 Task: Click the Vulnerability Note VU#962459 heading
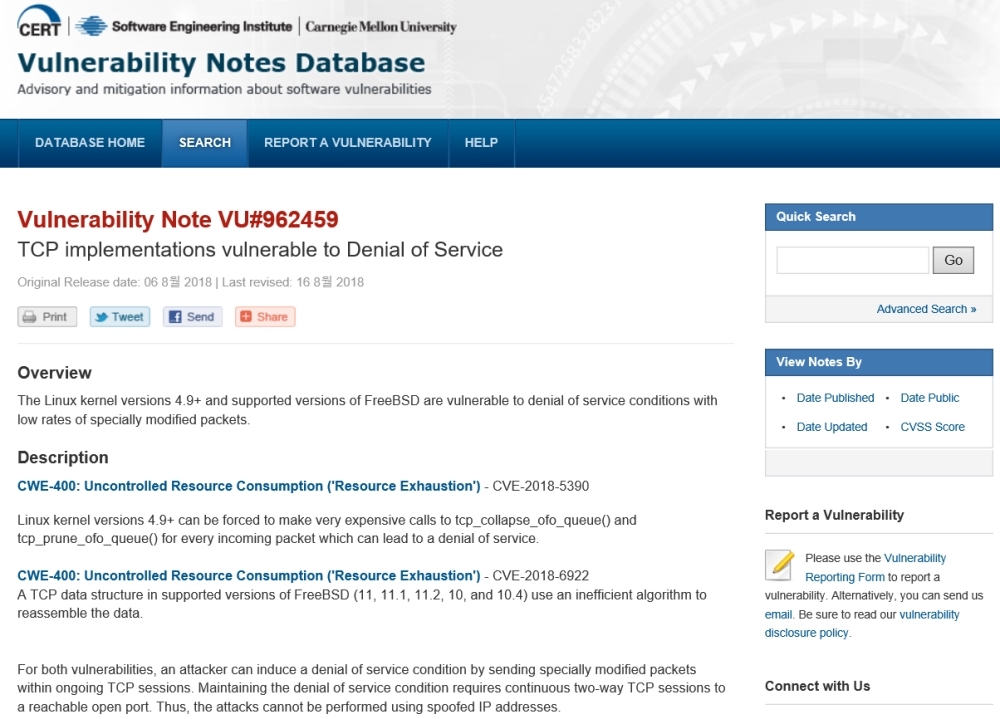pyautogui.click(x=178, y=219)
